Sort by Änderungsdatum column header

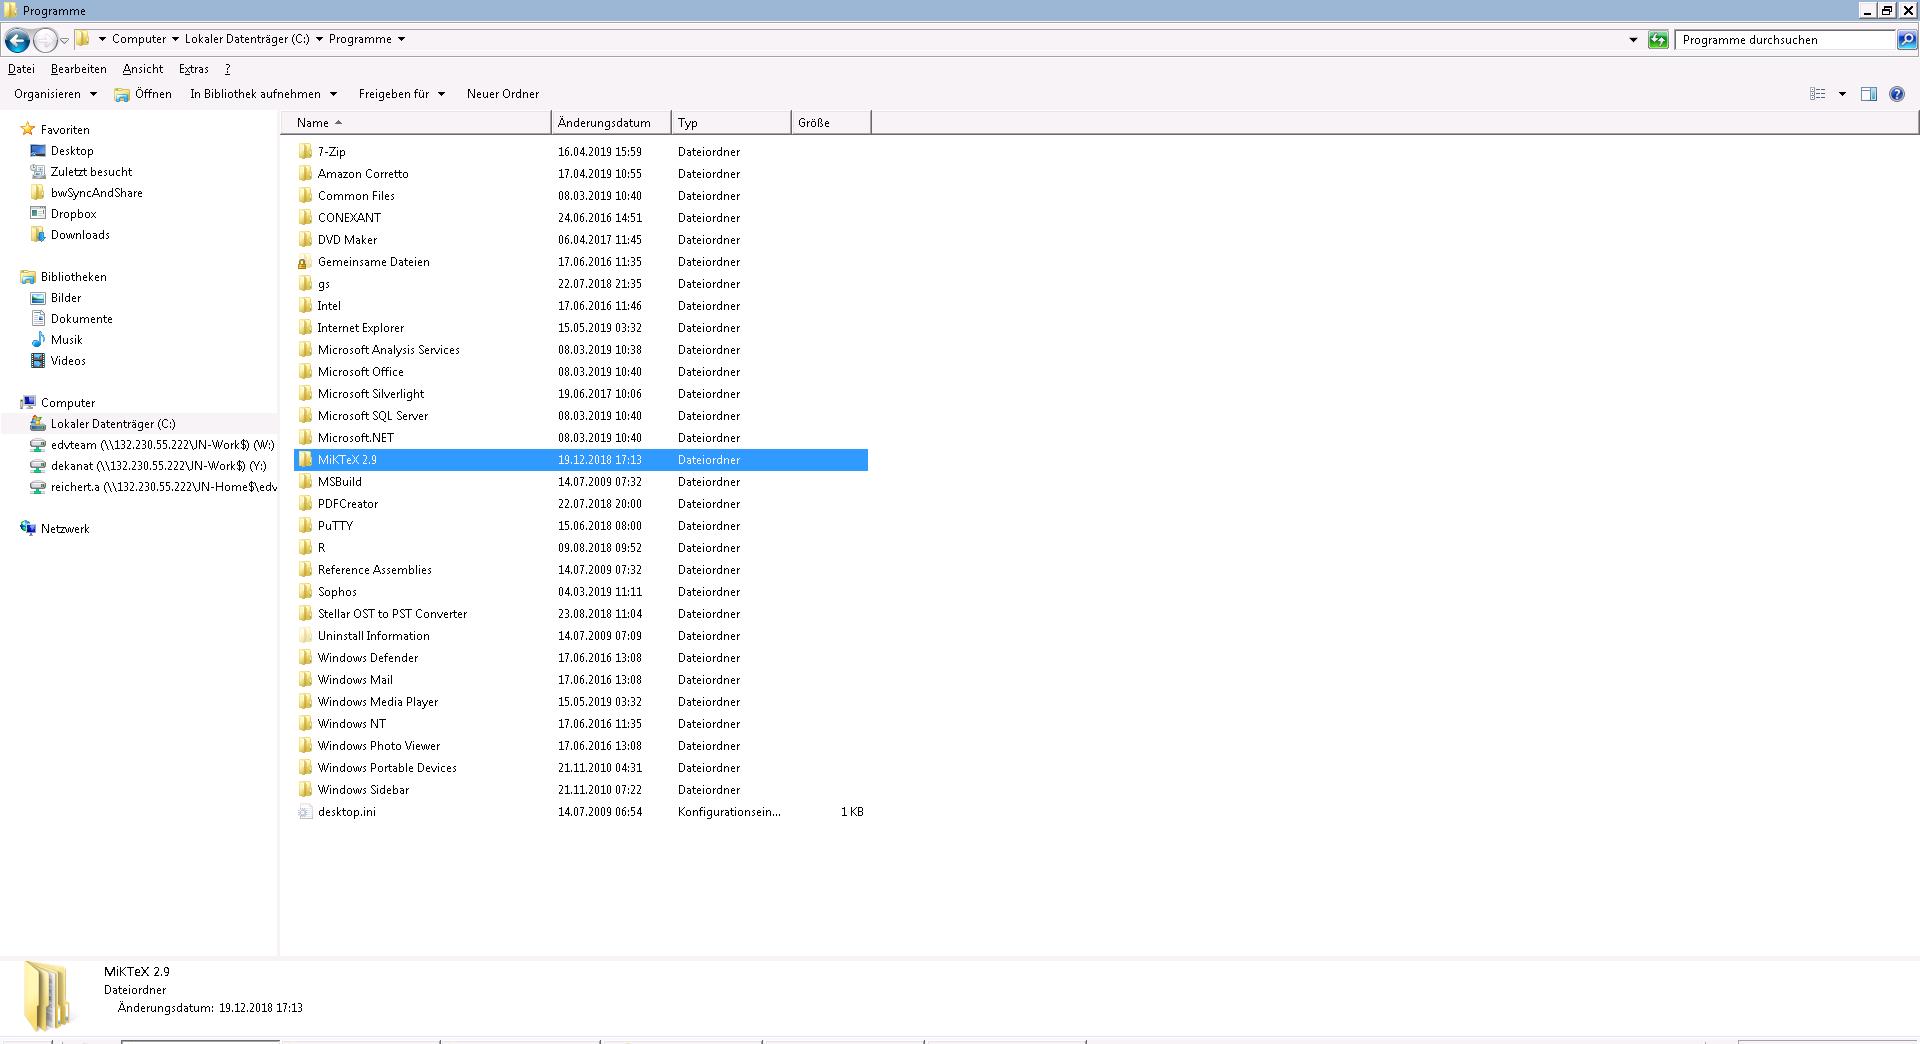click(604, 123)
